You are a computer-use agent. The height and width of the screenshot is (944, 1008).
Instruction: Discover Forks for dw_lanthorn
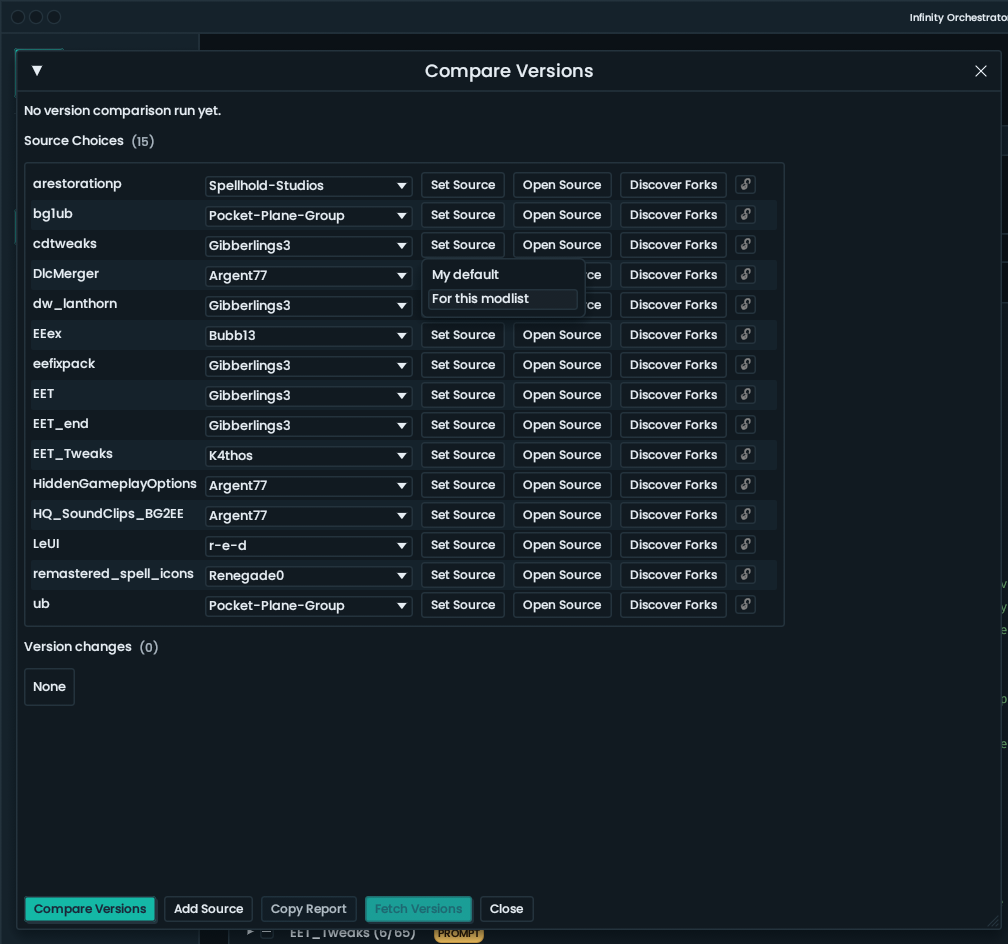pyautogui.click(x=673, y=305)
